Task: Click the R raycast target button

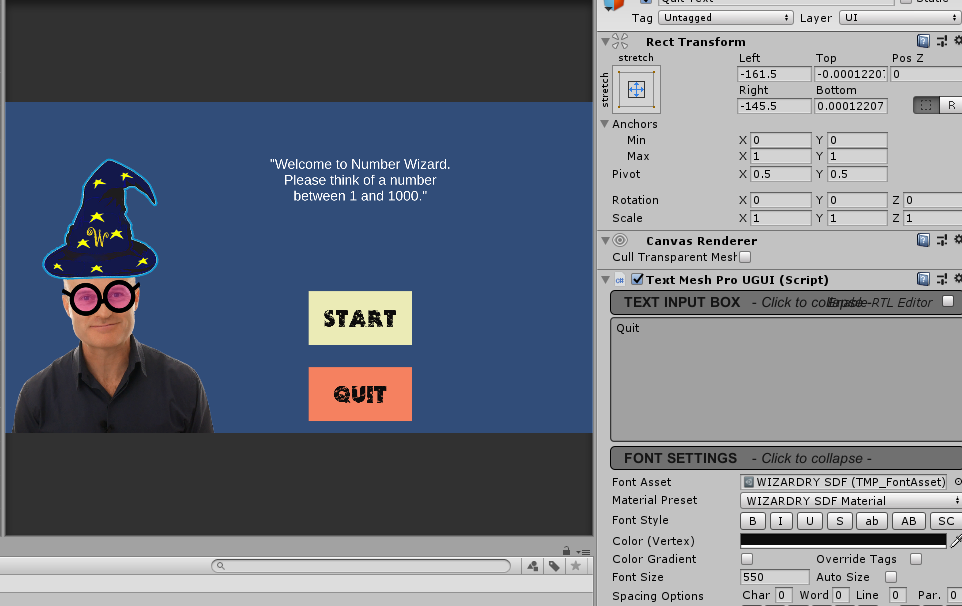Action: click(950, 105)
